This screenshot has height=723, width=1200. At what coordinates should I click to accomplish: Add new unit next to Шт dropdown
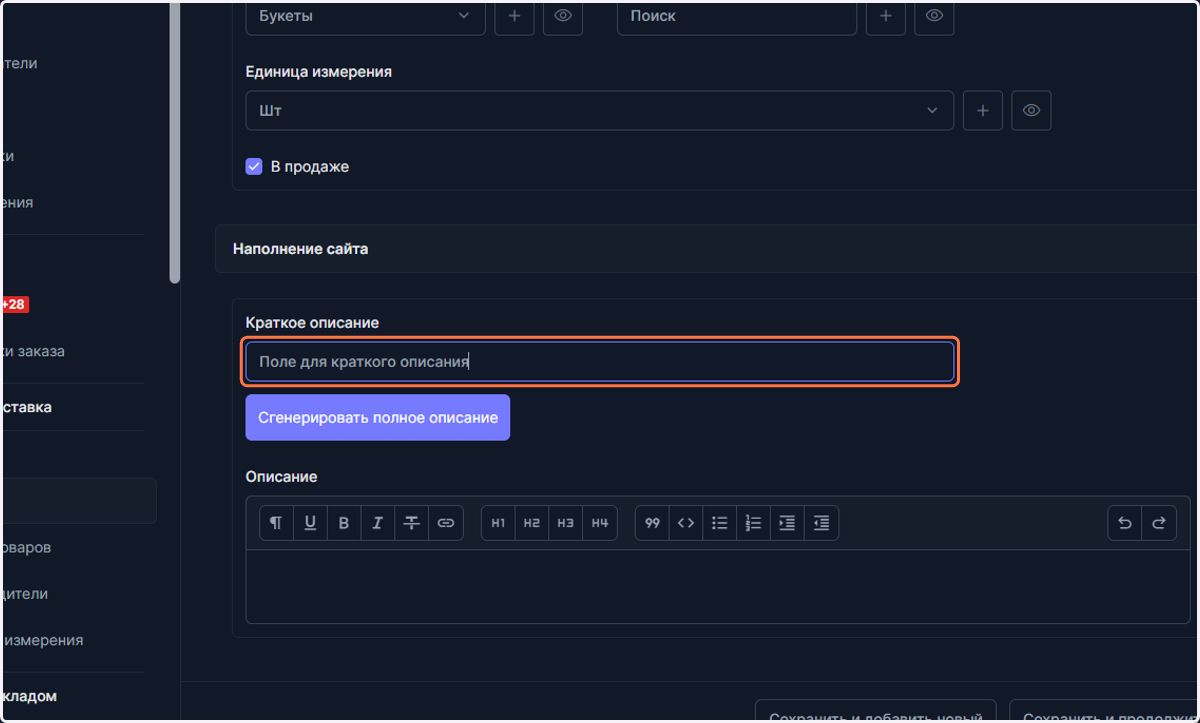982,110
